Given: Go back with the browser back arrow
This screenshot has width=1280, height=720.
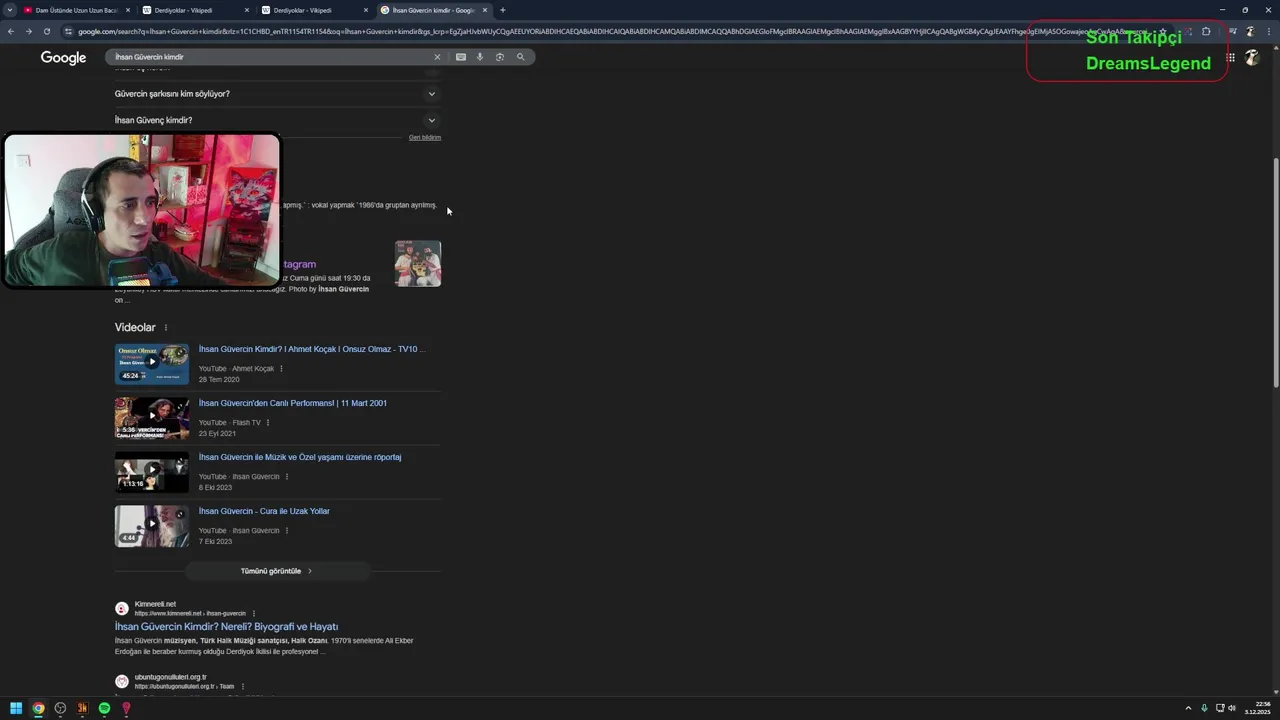Looking at the screenshot, I should pyautogui.click(x=11, y=31).
